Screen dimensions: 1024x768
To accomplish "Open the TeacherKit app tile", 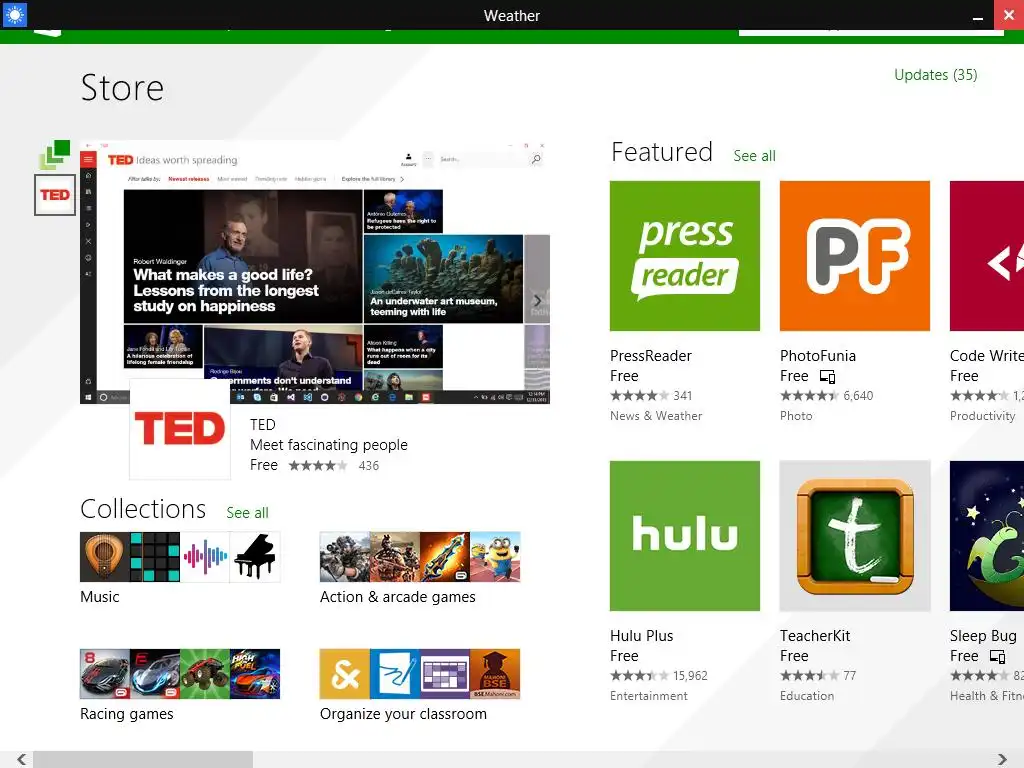I will (x=854, y=536).
